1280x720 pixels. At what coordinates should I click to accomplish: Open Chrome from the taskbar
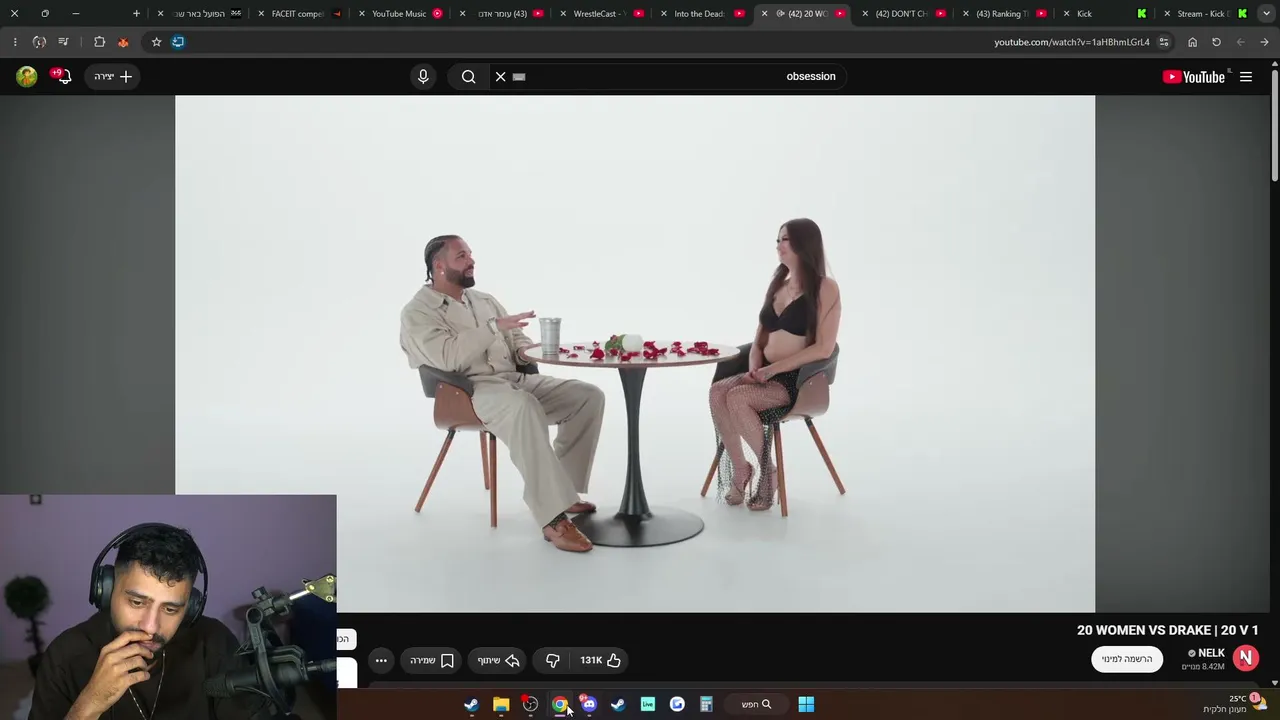point(560,705)
